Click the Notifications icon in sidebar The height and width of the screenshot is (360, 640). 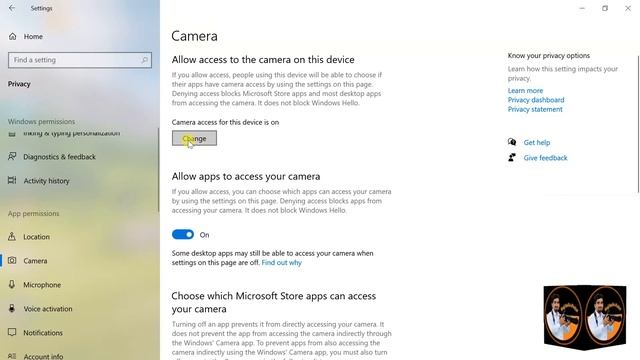[x=12, y=332]
